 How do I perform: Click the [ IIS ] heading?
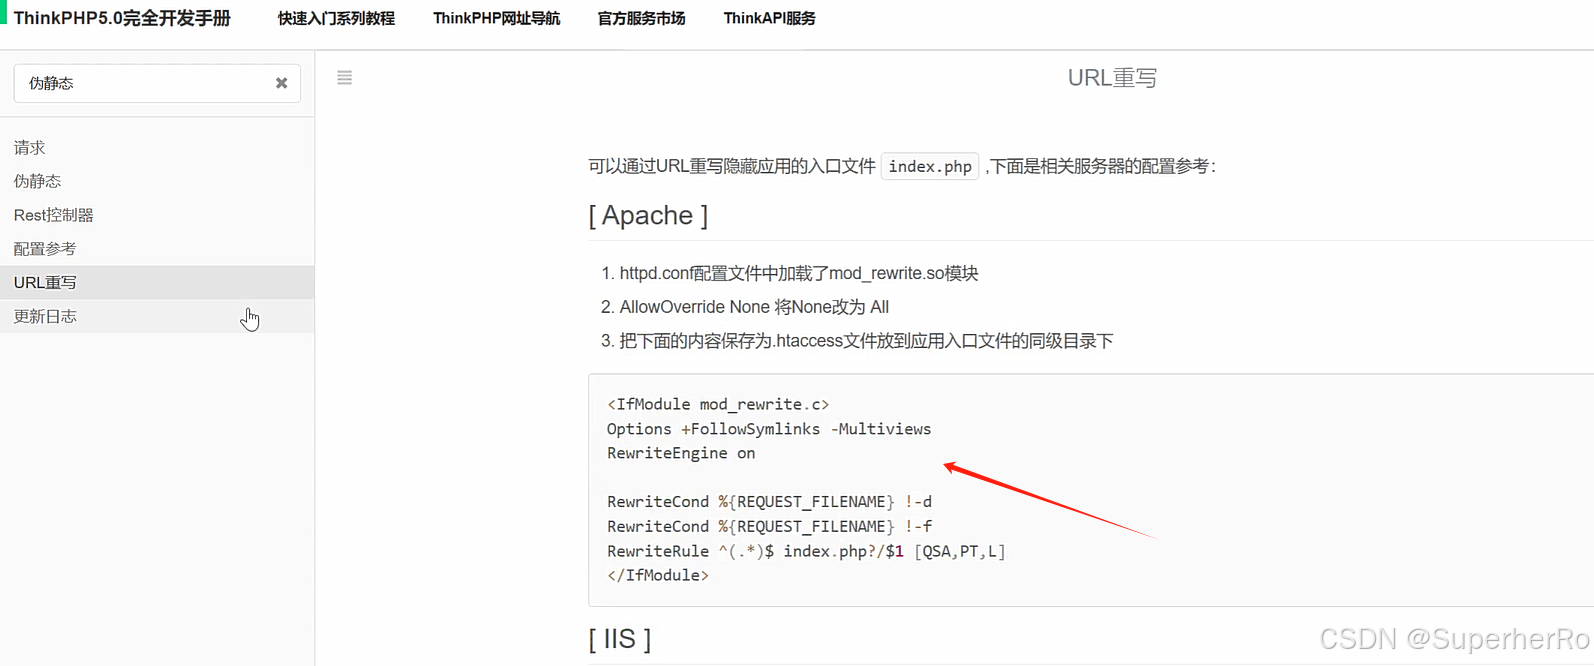[619, 638]
